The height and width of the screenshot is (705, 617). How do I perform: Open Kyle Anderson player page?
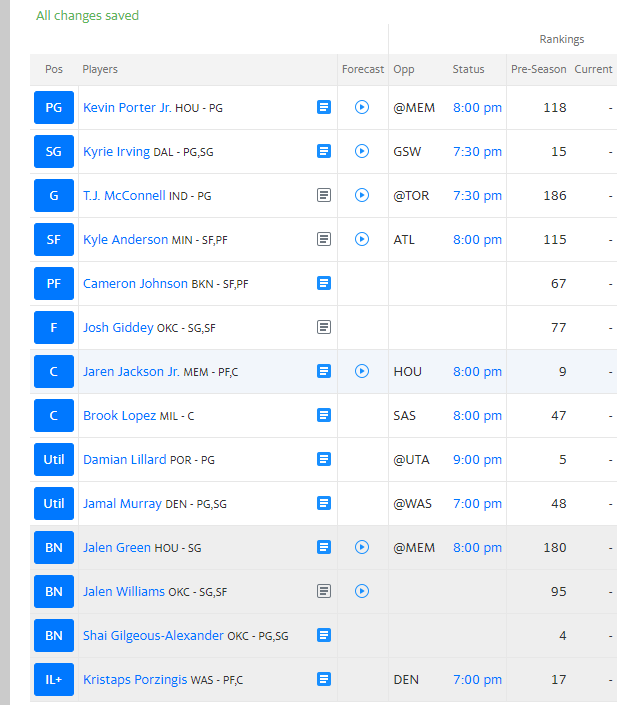click(125, 239)
